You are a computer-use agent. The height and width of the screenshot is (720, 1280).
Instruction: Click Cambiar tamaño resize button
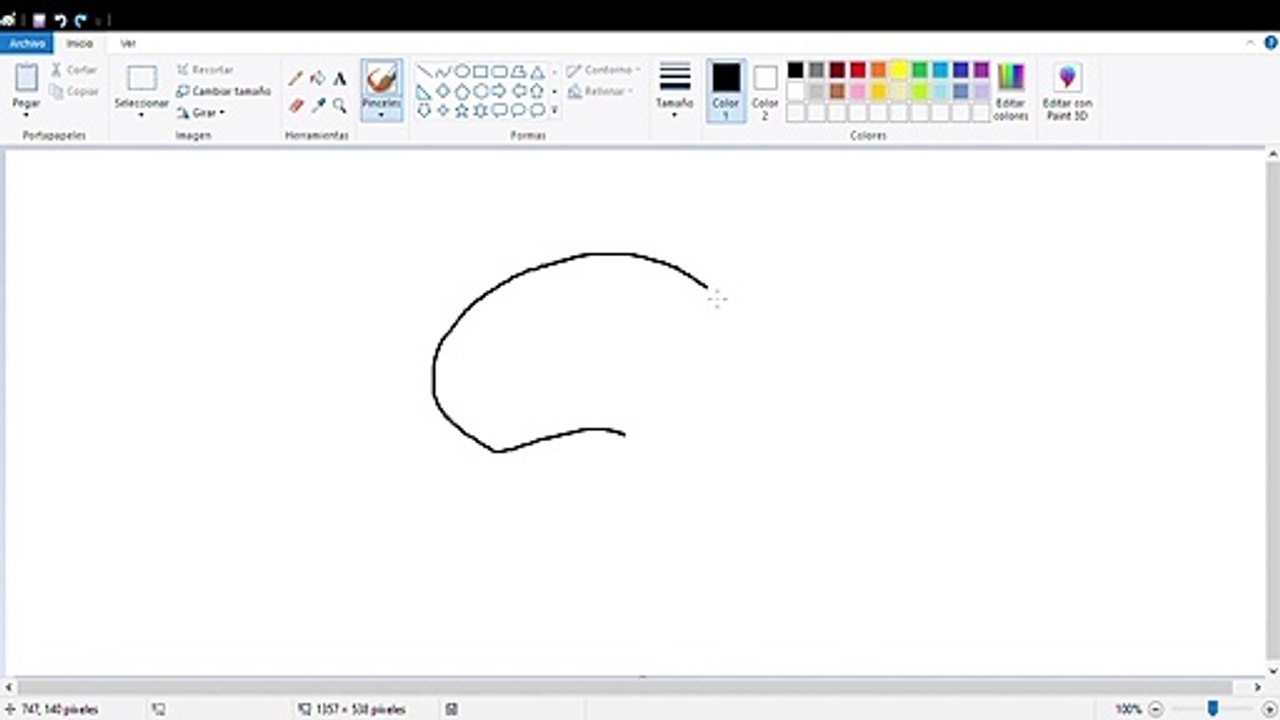[x=223, y=91]
